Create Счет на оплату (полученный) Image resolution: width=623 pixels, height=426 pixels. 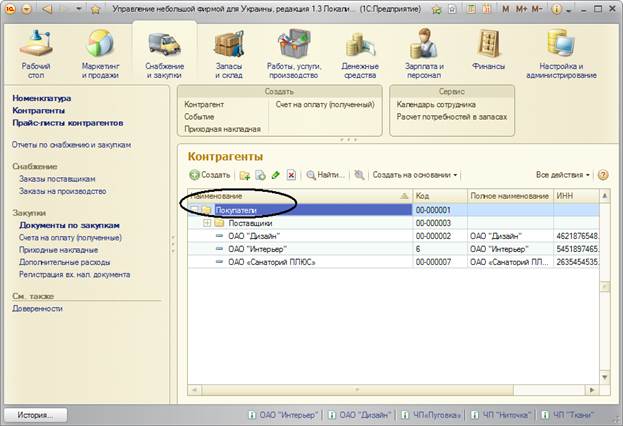click(325, 105)
